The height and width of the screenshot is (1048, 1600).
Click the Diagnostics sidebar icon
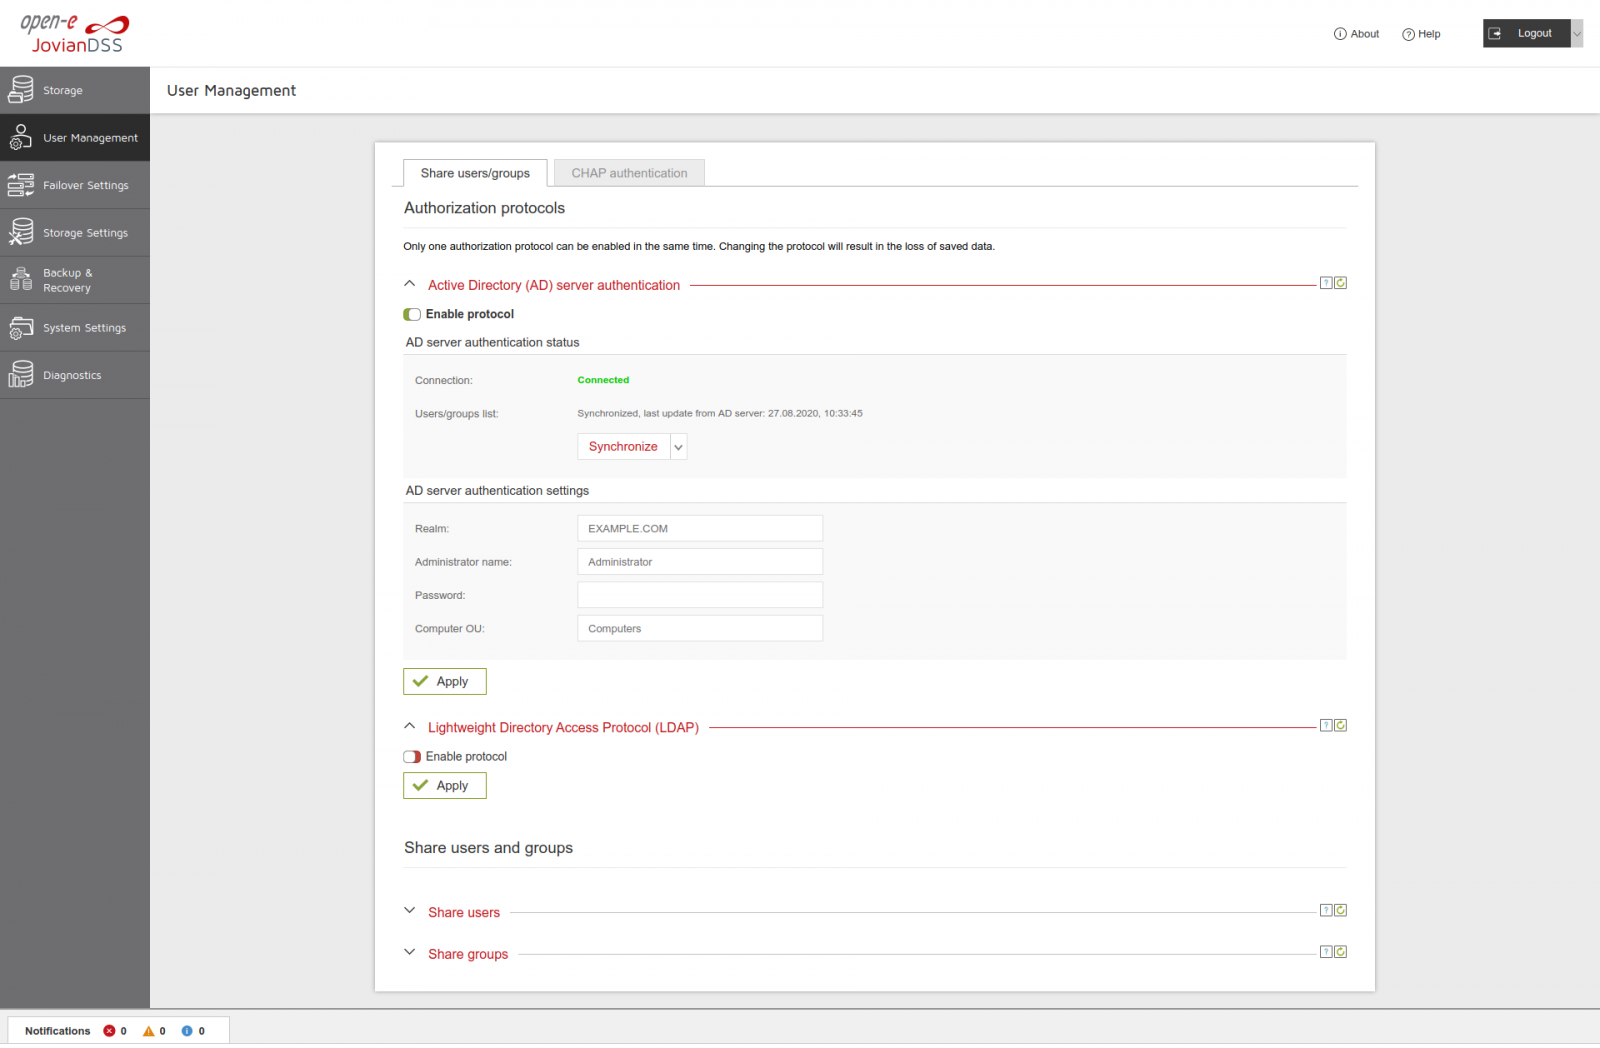21,375
